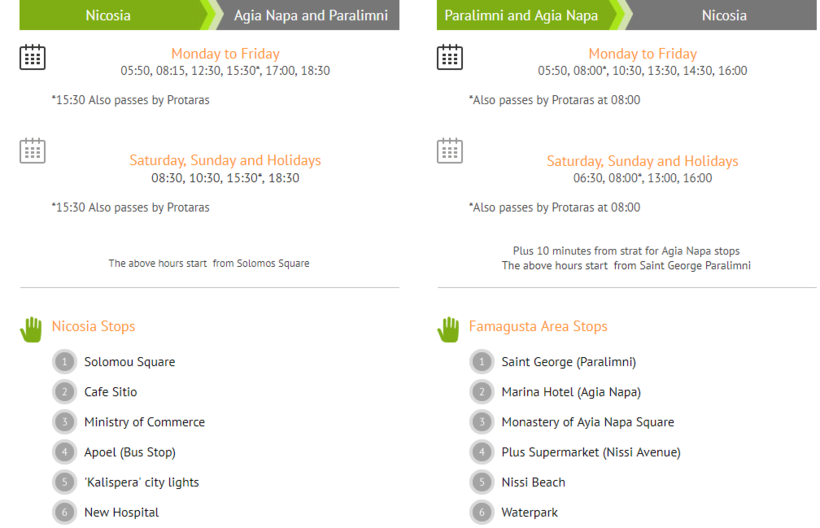Click the green hand icon beside Famagusta Area Stops
Image resolution: width=820 pixels, height=528 pixels.
448,328
